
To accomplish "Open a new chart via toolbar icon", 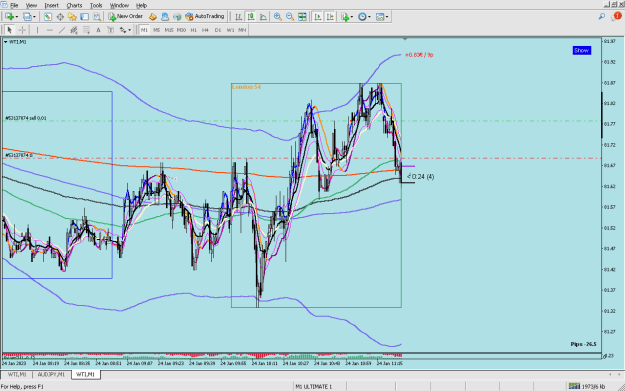I will (x=9, y=17).
